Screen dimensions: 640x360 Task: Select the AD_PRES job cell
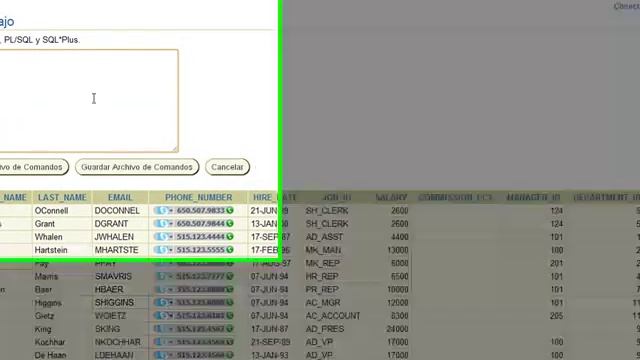click(325, 329)
